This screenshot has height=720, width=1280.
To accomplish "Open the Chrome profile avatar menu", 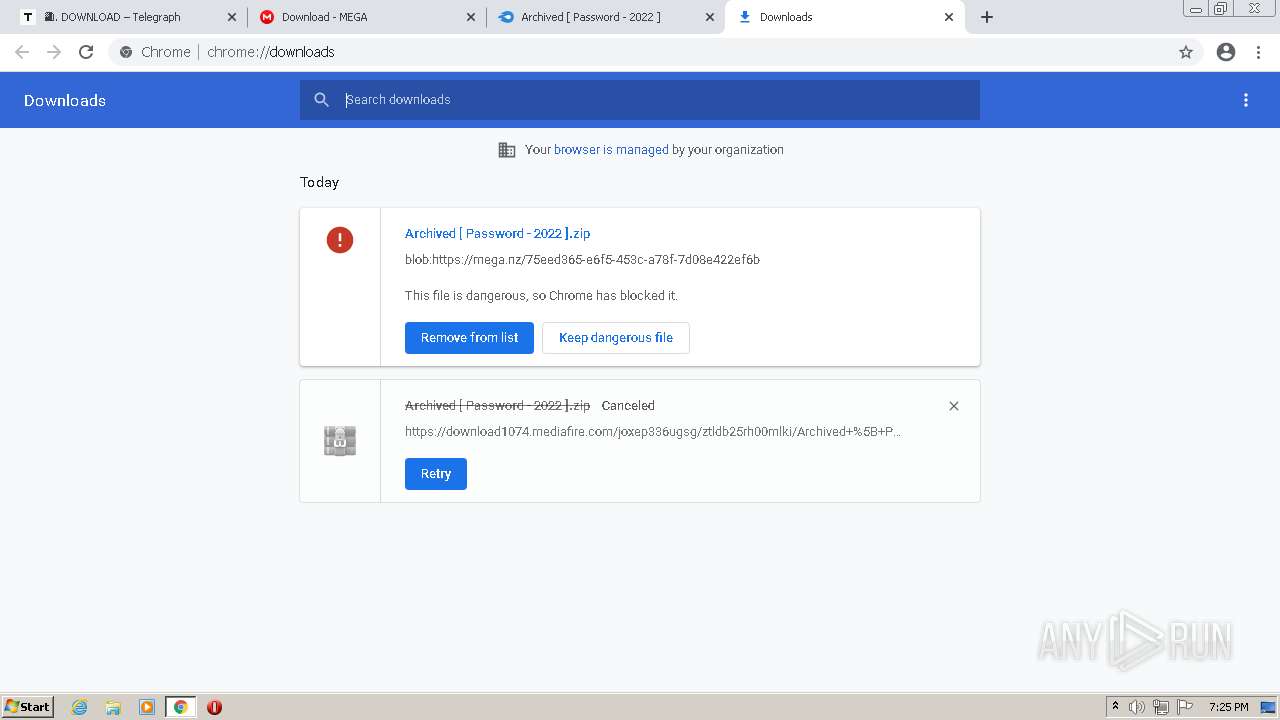I will point(1226,52).
